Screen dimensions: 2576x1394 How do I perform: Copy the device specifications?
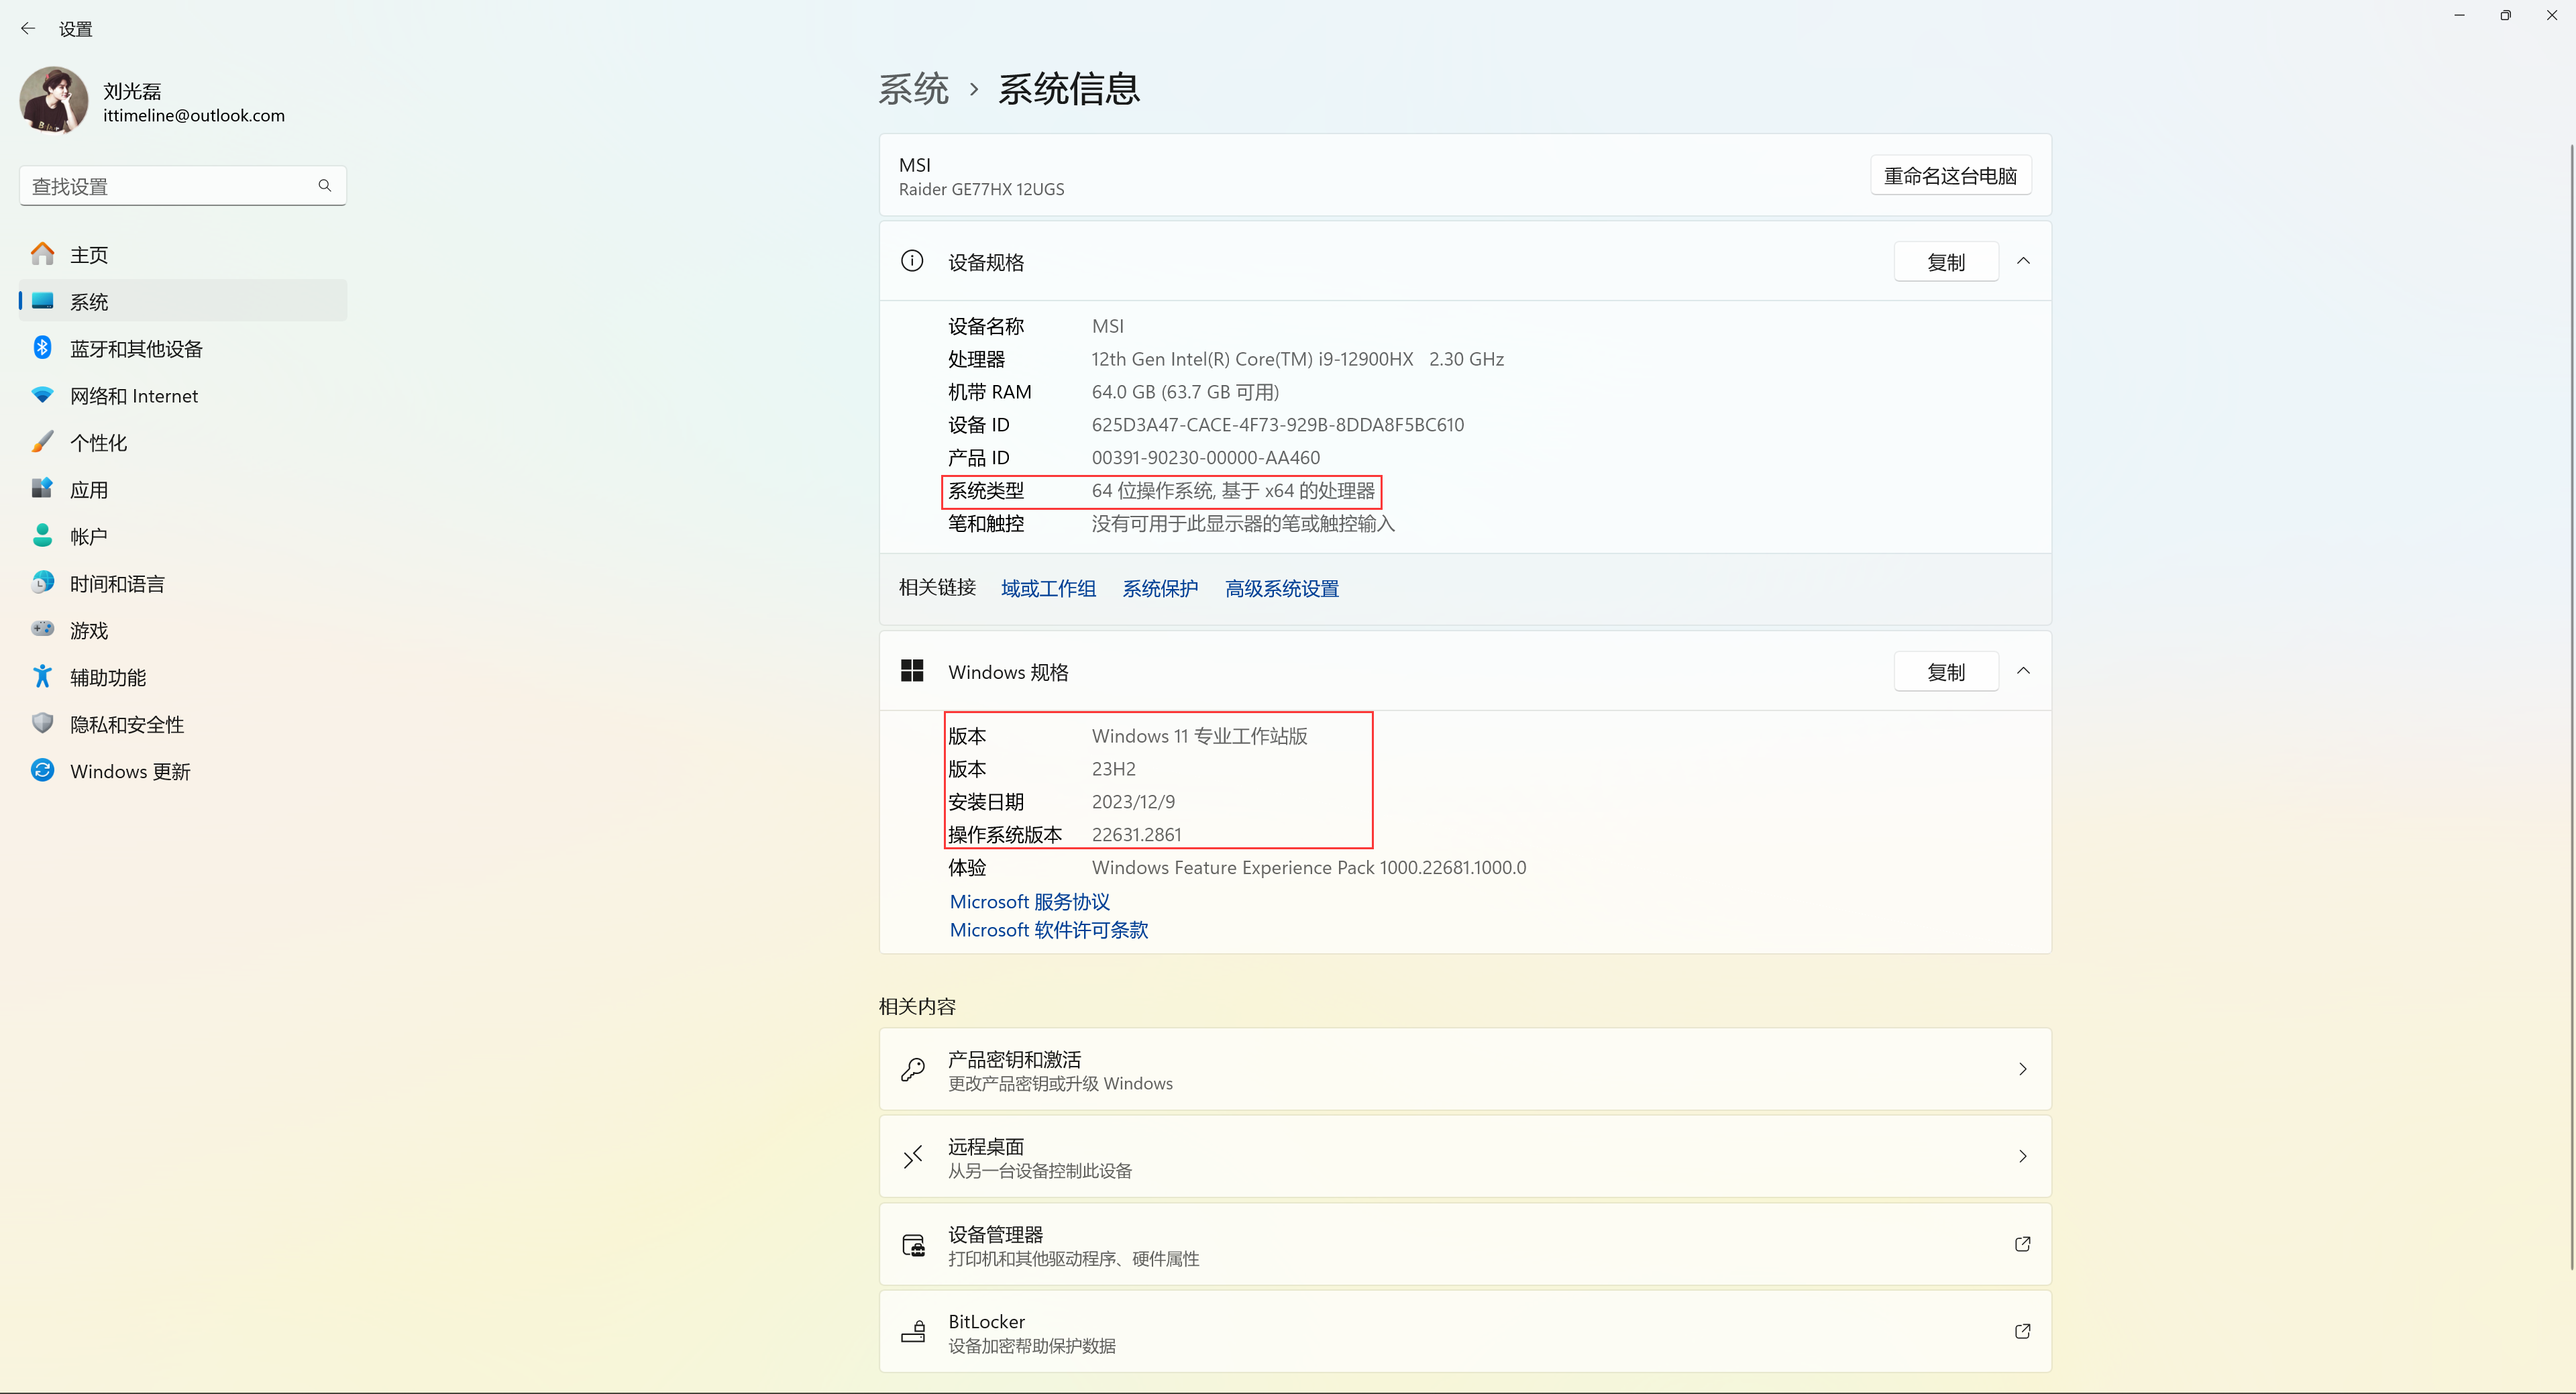pos(1945,262)
